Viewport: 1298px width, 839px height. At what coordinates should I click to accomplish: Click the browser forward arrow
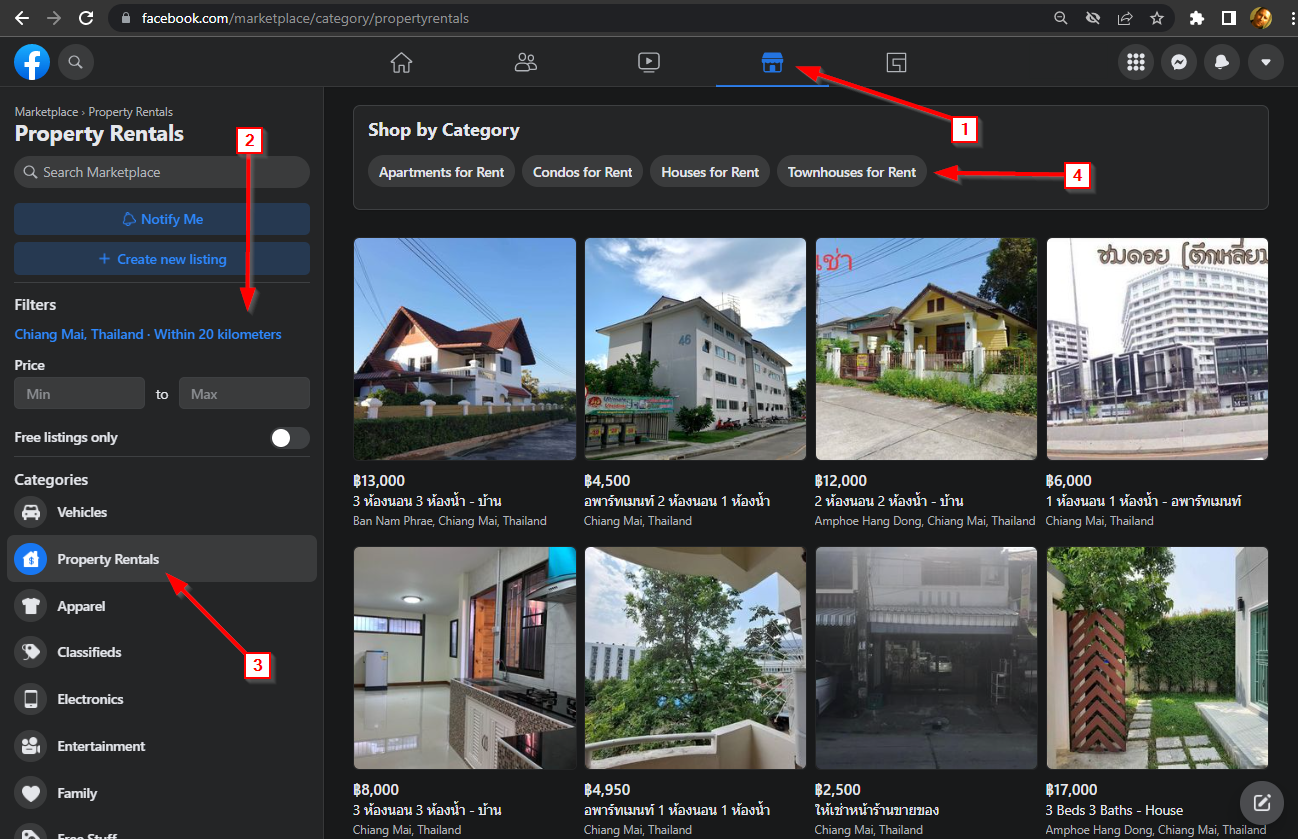click(x=54, y=18)
